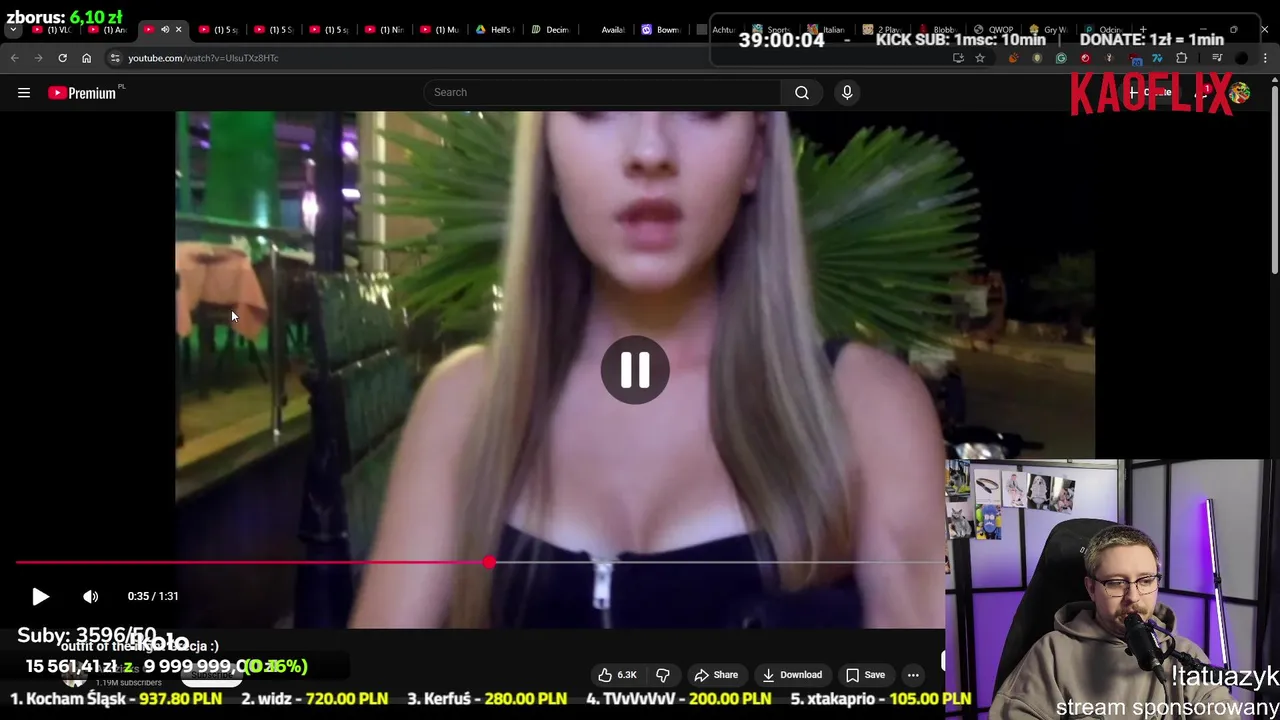Open YouTube notifications bell
The height and width of the screenshot is (720, 1280).
(1204, 92)
